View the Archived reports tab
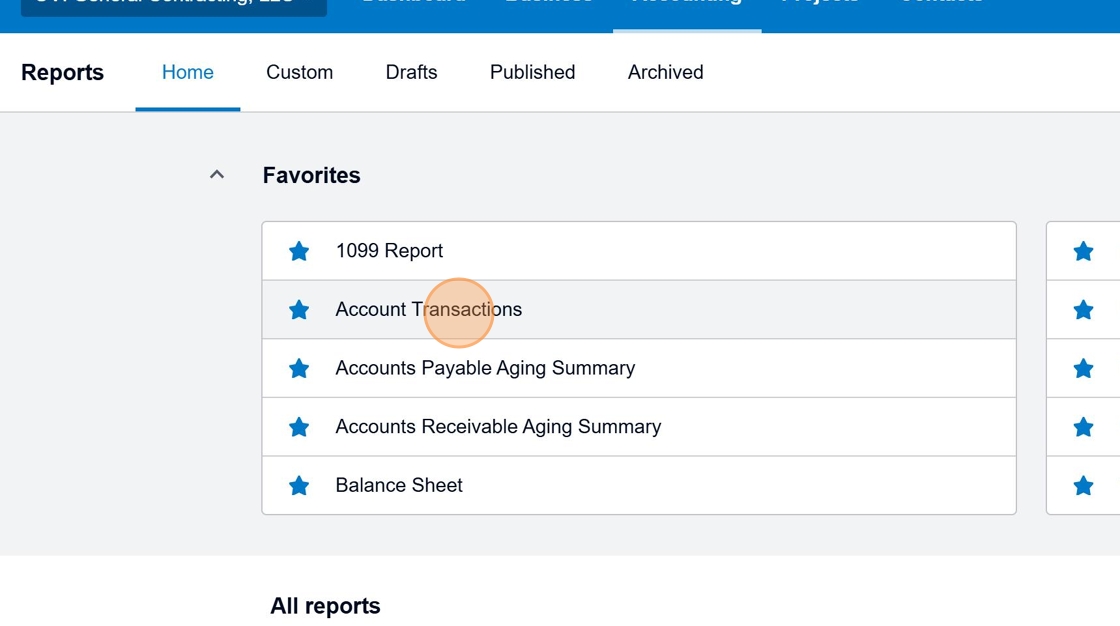 pos(665,72)
